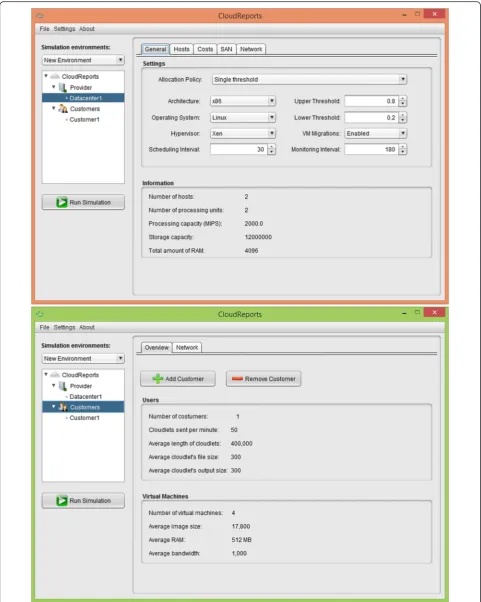Open the VM Migrations dropdown showing Enabled

click(x=375, y=133)
